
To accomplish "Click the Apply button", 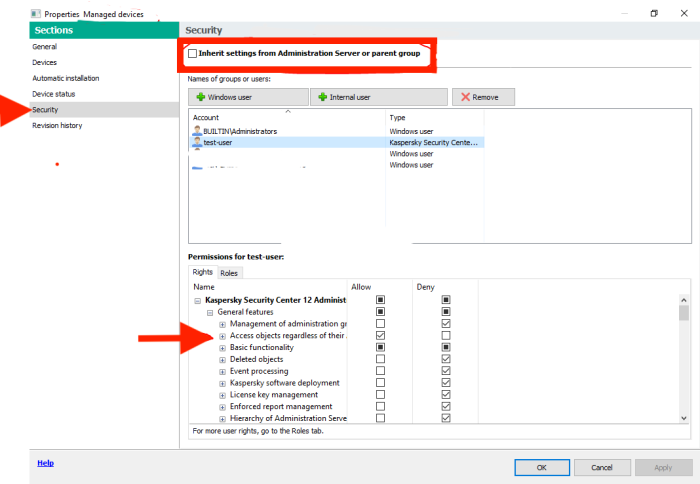I will pos(663,467).
